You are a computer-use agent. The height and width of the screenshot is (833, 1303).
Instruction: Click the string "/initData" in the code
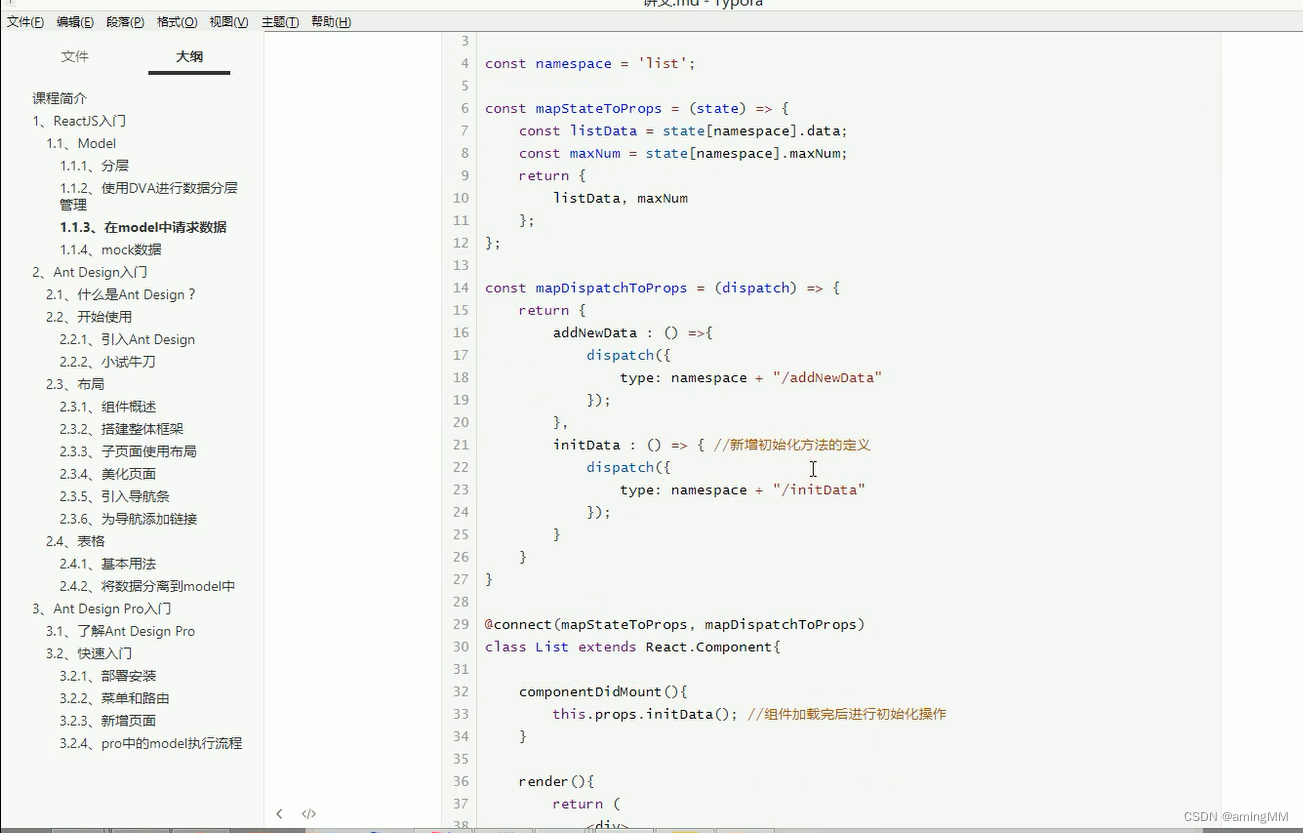click(x=818, y=490)
